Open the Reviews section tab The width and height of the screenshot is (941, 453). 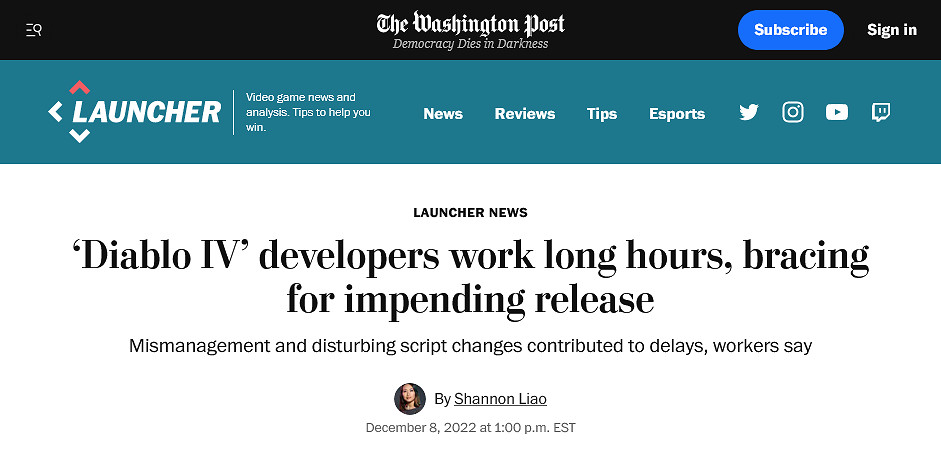pos(525,113)
